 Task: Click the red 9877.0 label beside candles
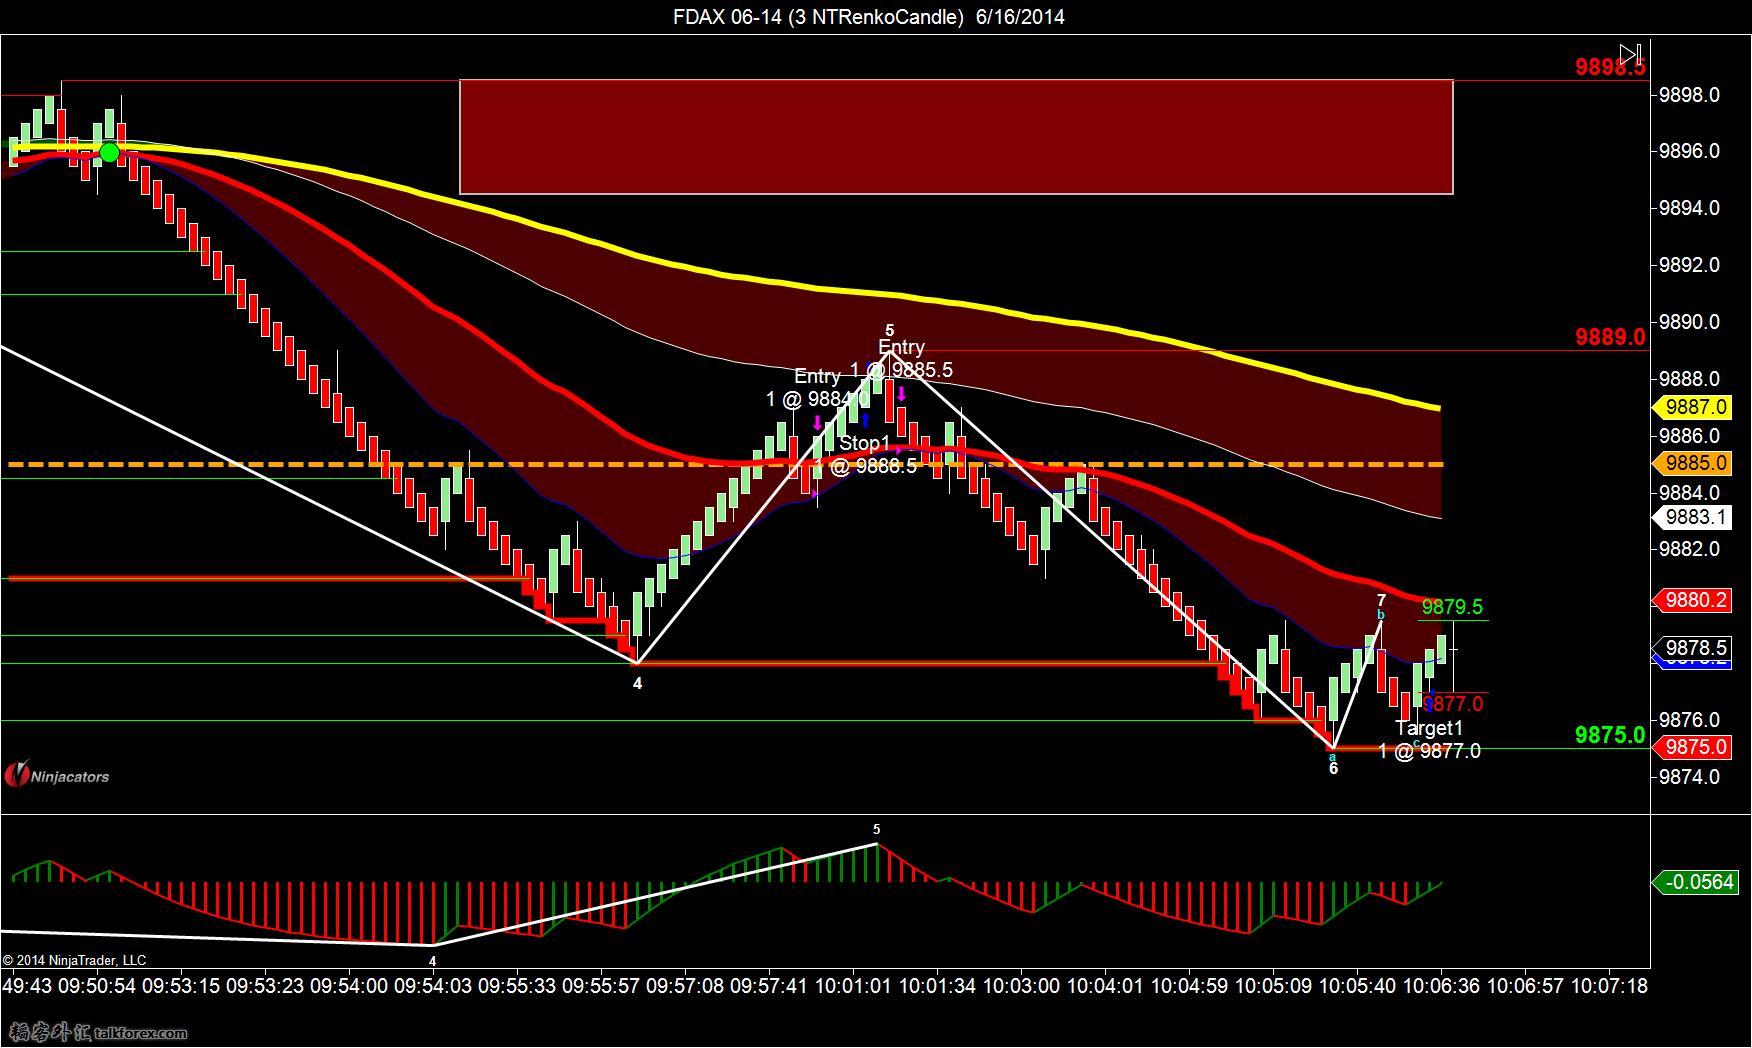coord(1453,704)
